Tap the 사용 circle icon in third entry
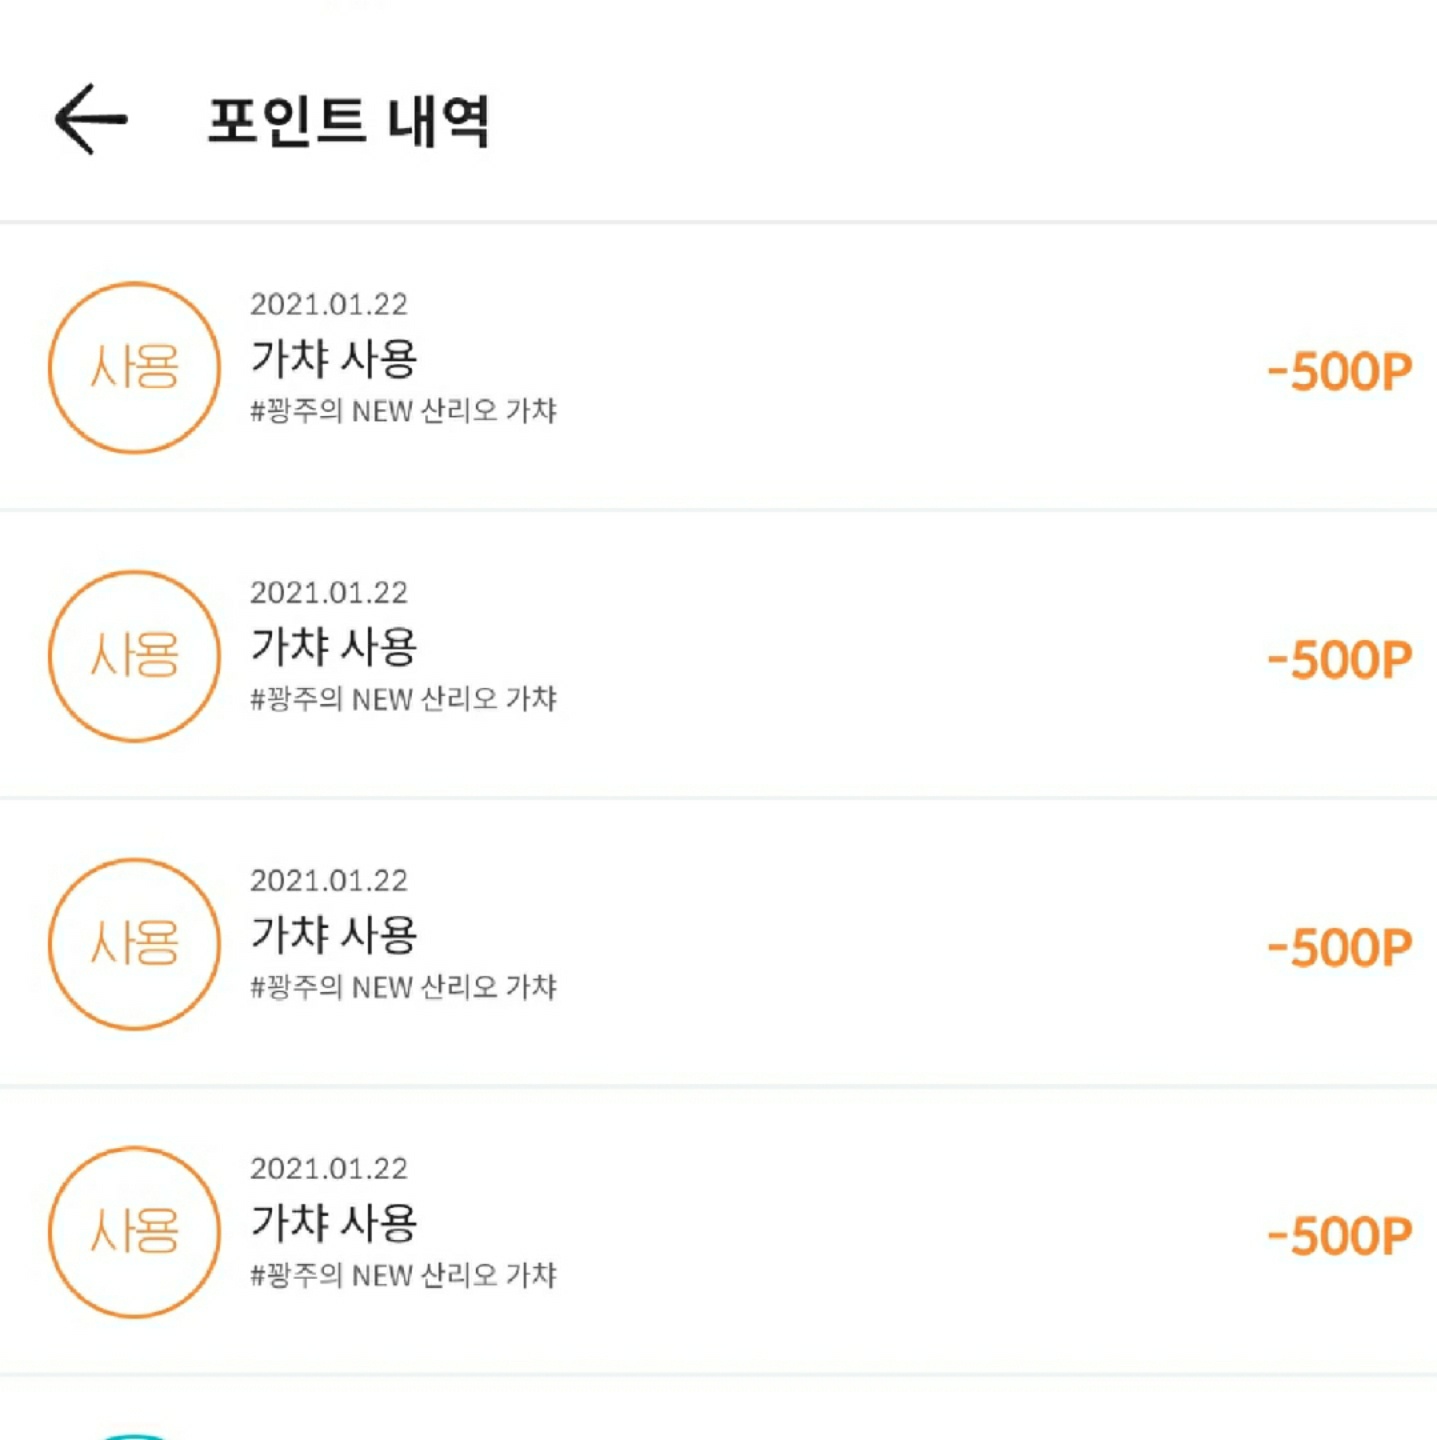The image size is (1437, 1440). coord(134,943)
